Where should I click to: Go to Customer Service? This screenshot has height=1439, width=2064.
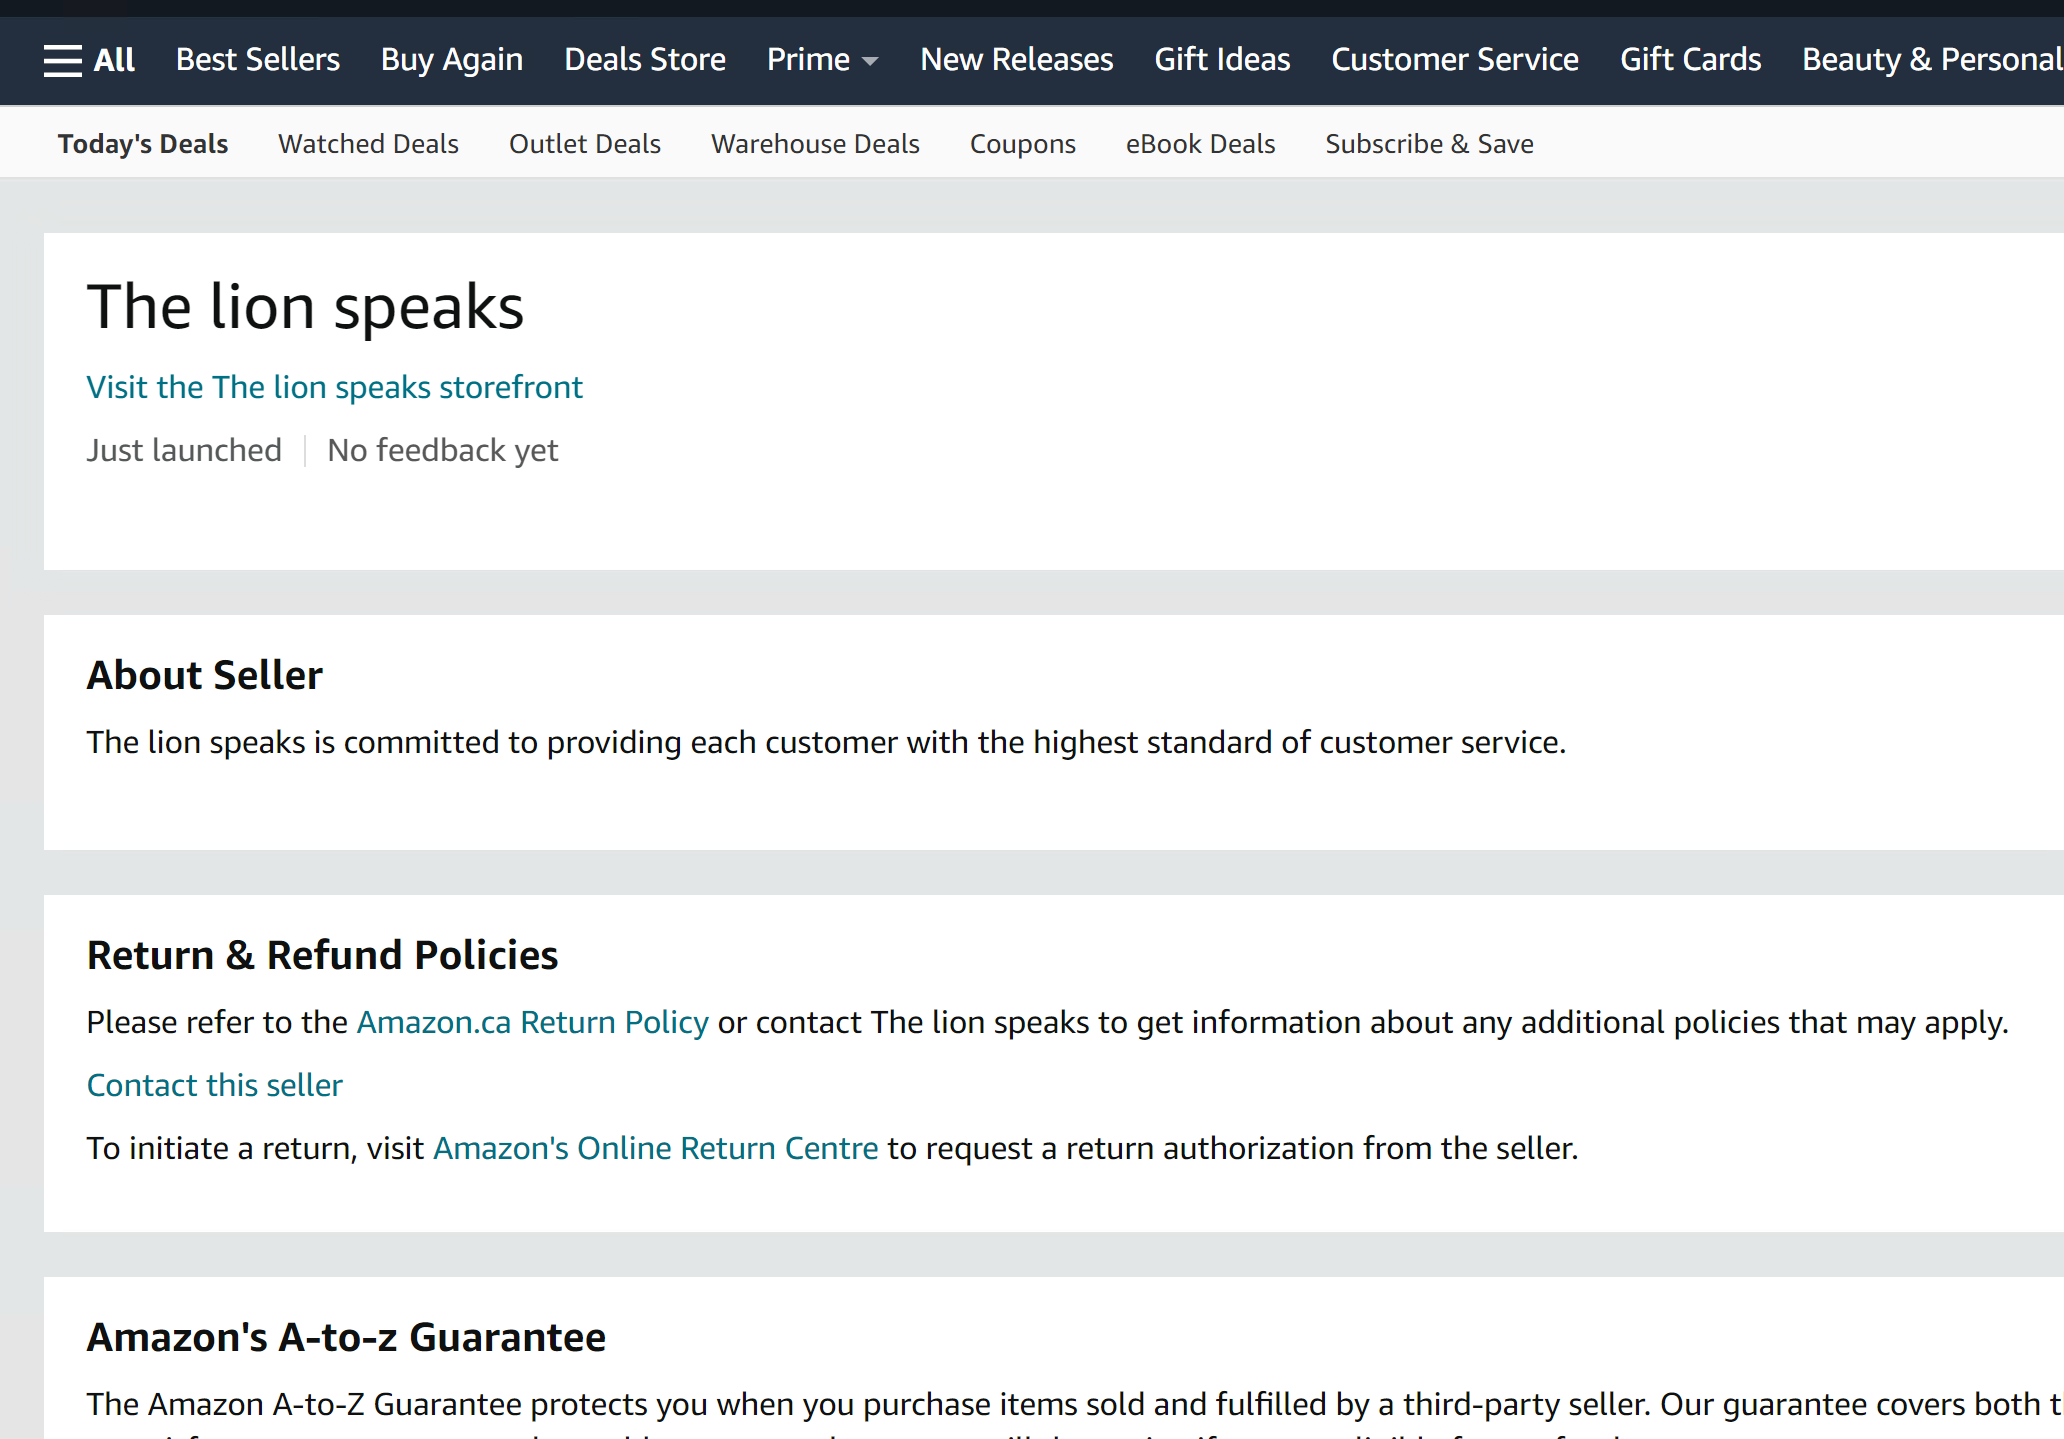pos(1455,60)
